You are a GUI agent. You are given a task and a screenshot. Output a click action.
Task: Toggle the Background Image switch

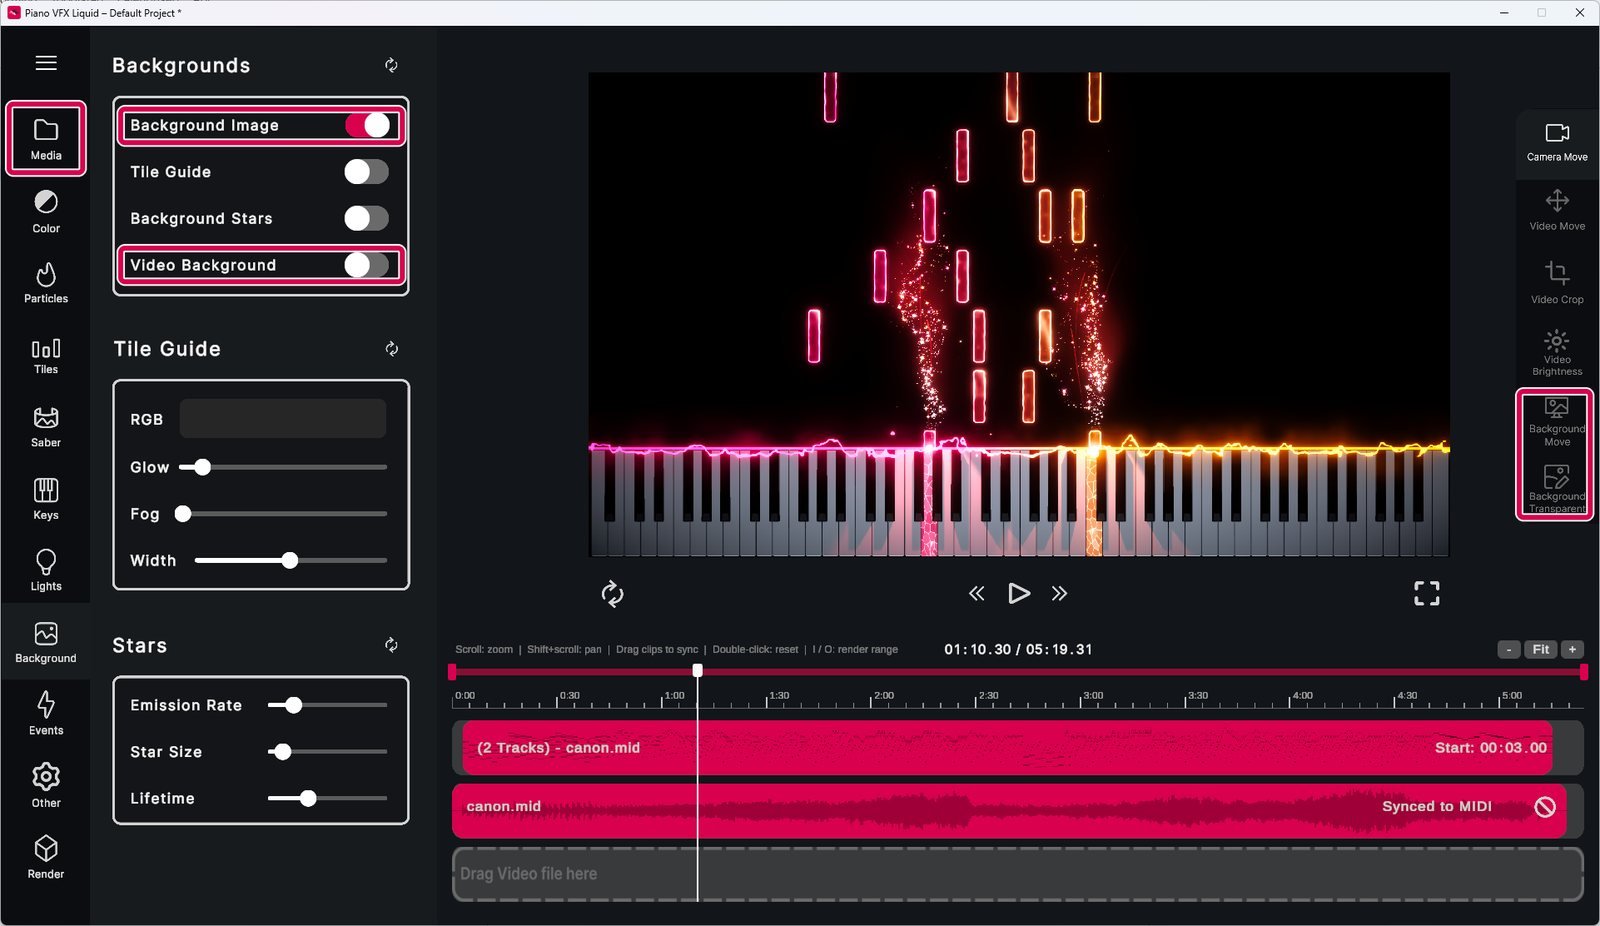[367, 125]
